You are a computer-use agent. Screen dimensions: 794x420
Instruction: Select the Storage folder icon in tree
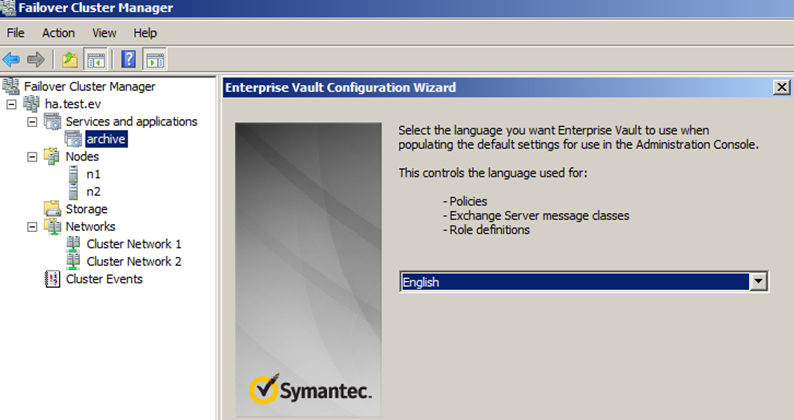52,209
